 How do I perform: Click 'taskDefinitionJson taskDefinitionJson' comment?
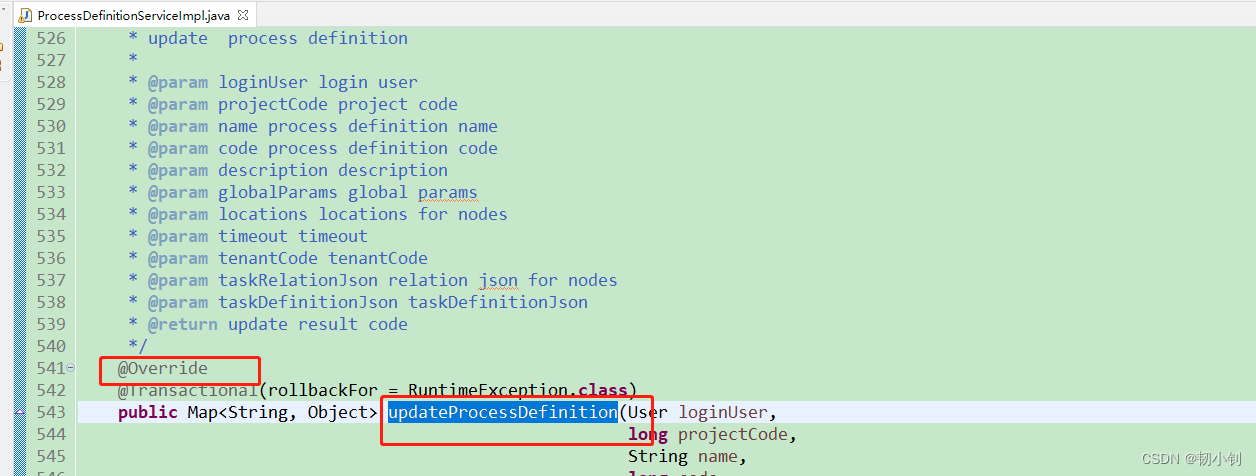click(403, 302)
